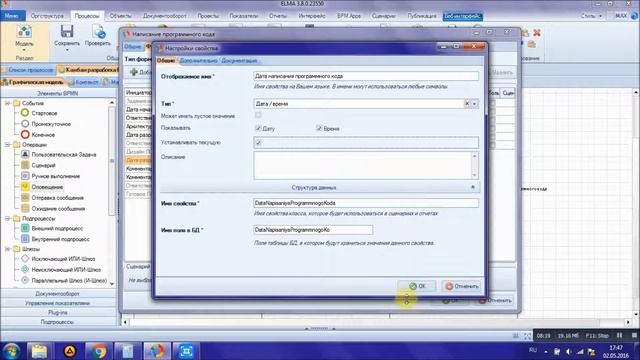Click the Имя поля в БД field
Screen dimensions: 640x360
click(x=313, y=230)
